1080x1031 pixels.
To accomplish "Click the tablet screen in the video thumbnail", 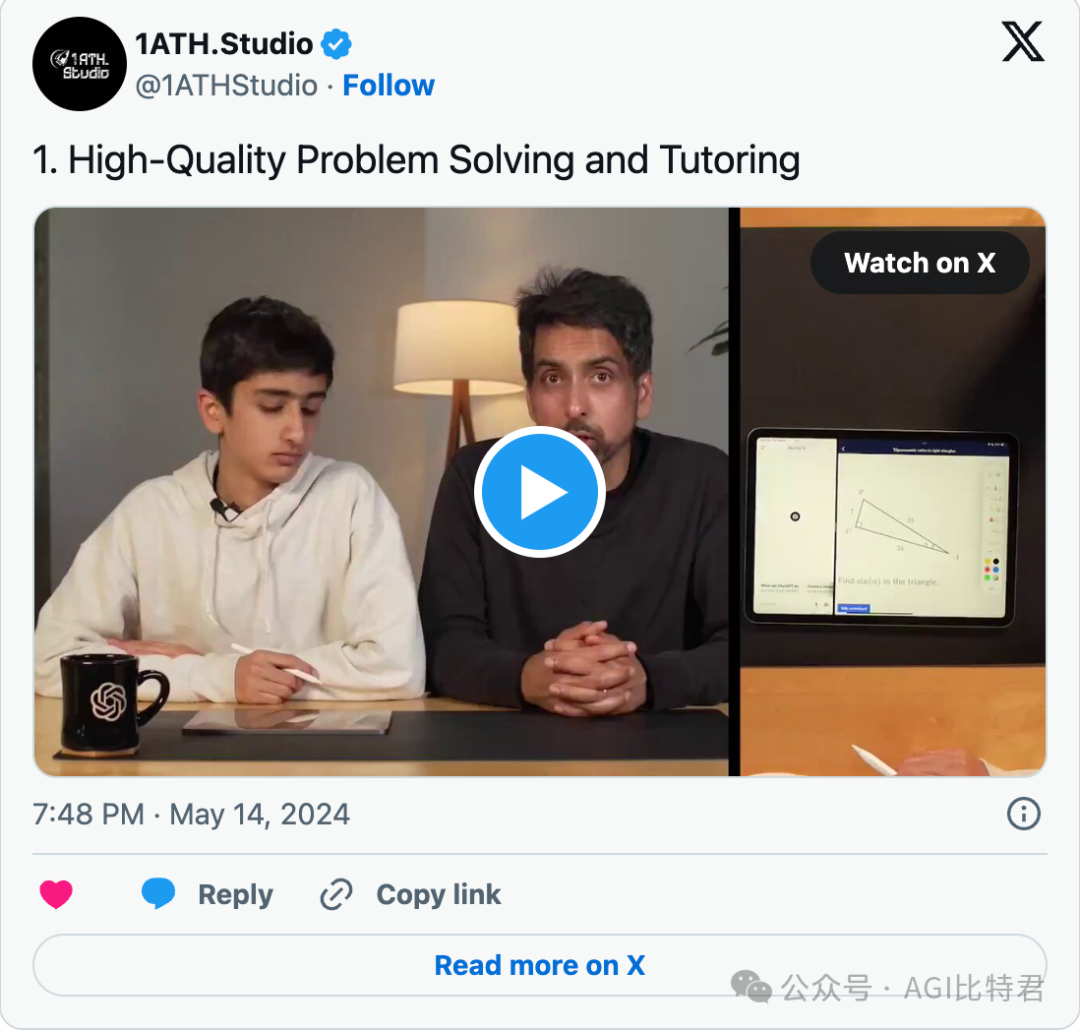I will 881,527.
